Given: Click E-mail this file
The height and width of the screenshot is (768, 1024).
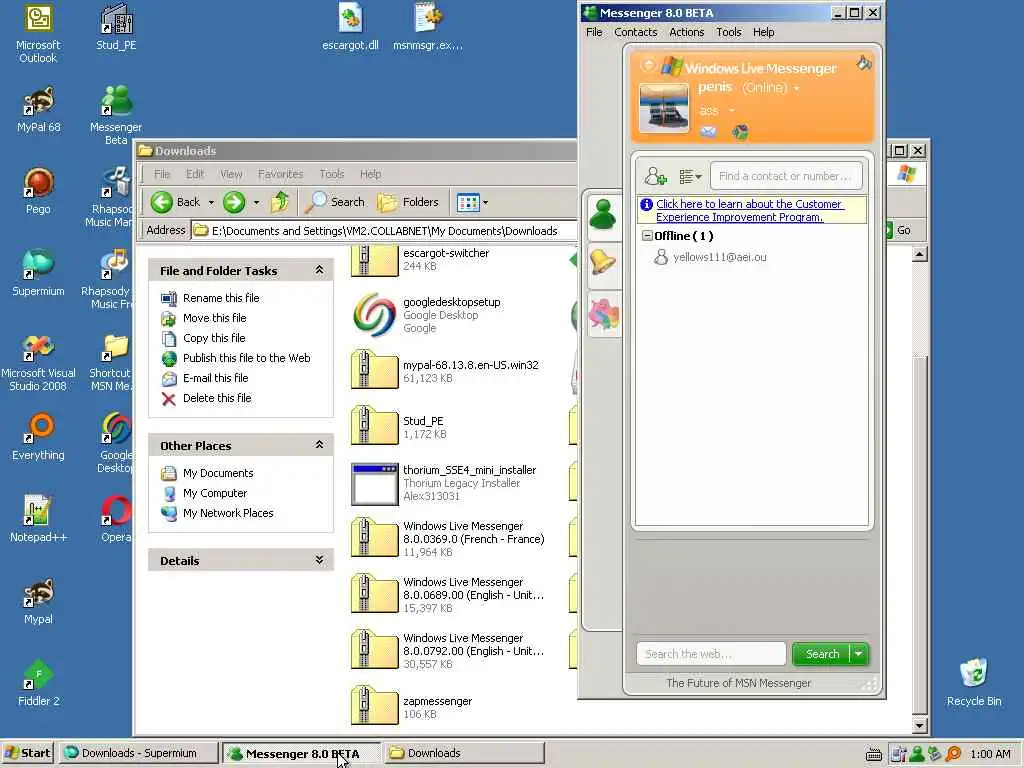Looking at the screenshot, I should coord(216,378).
